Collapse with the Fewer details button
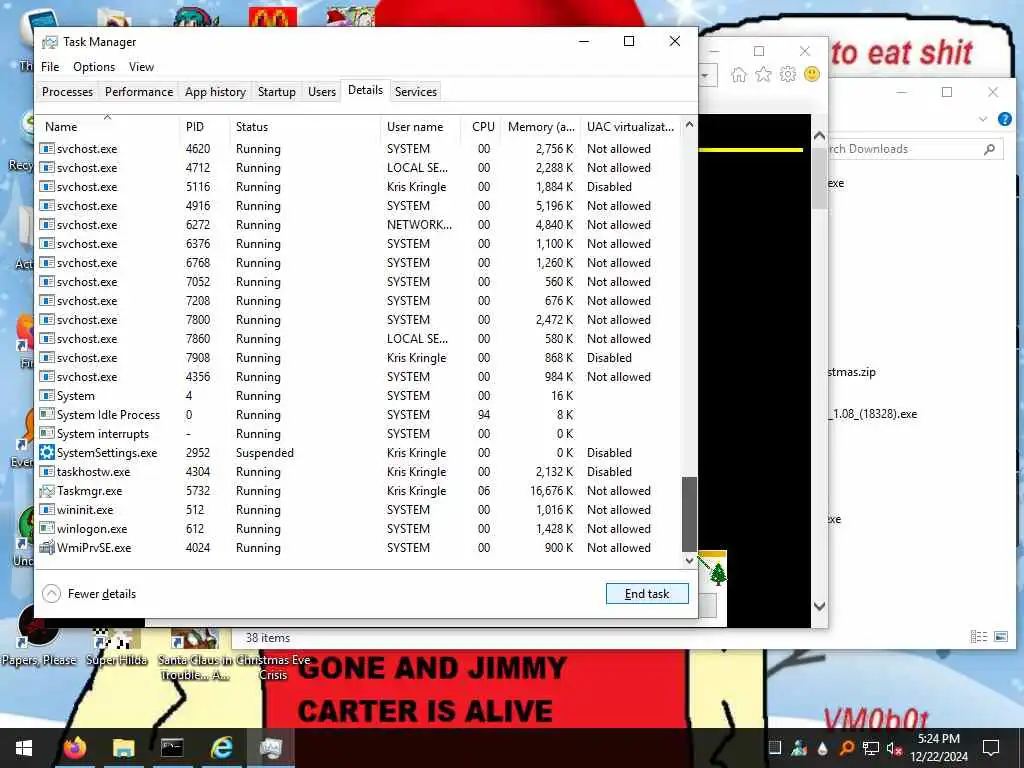The height and width of the screenshot is (768, 1024). click(89, 594)
